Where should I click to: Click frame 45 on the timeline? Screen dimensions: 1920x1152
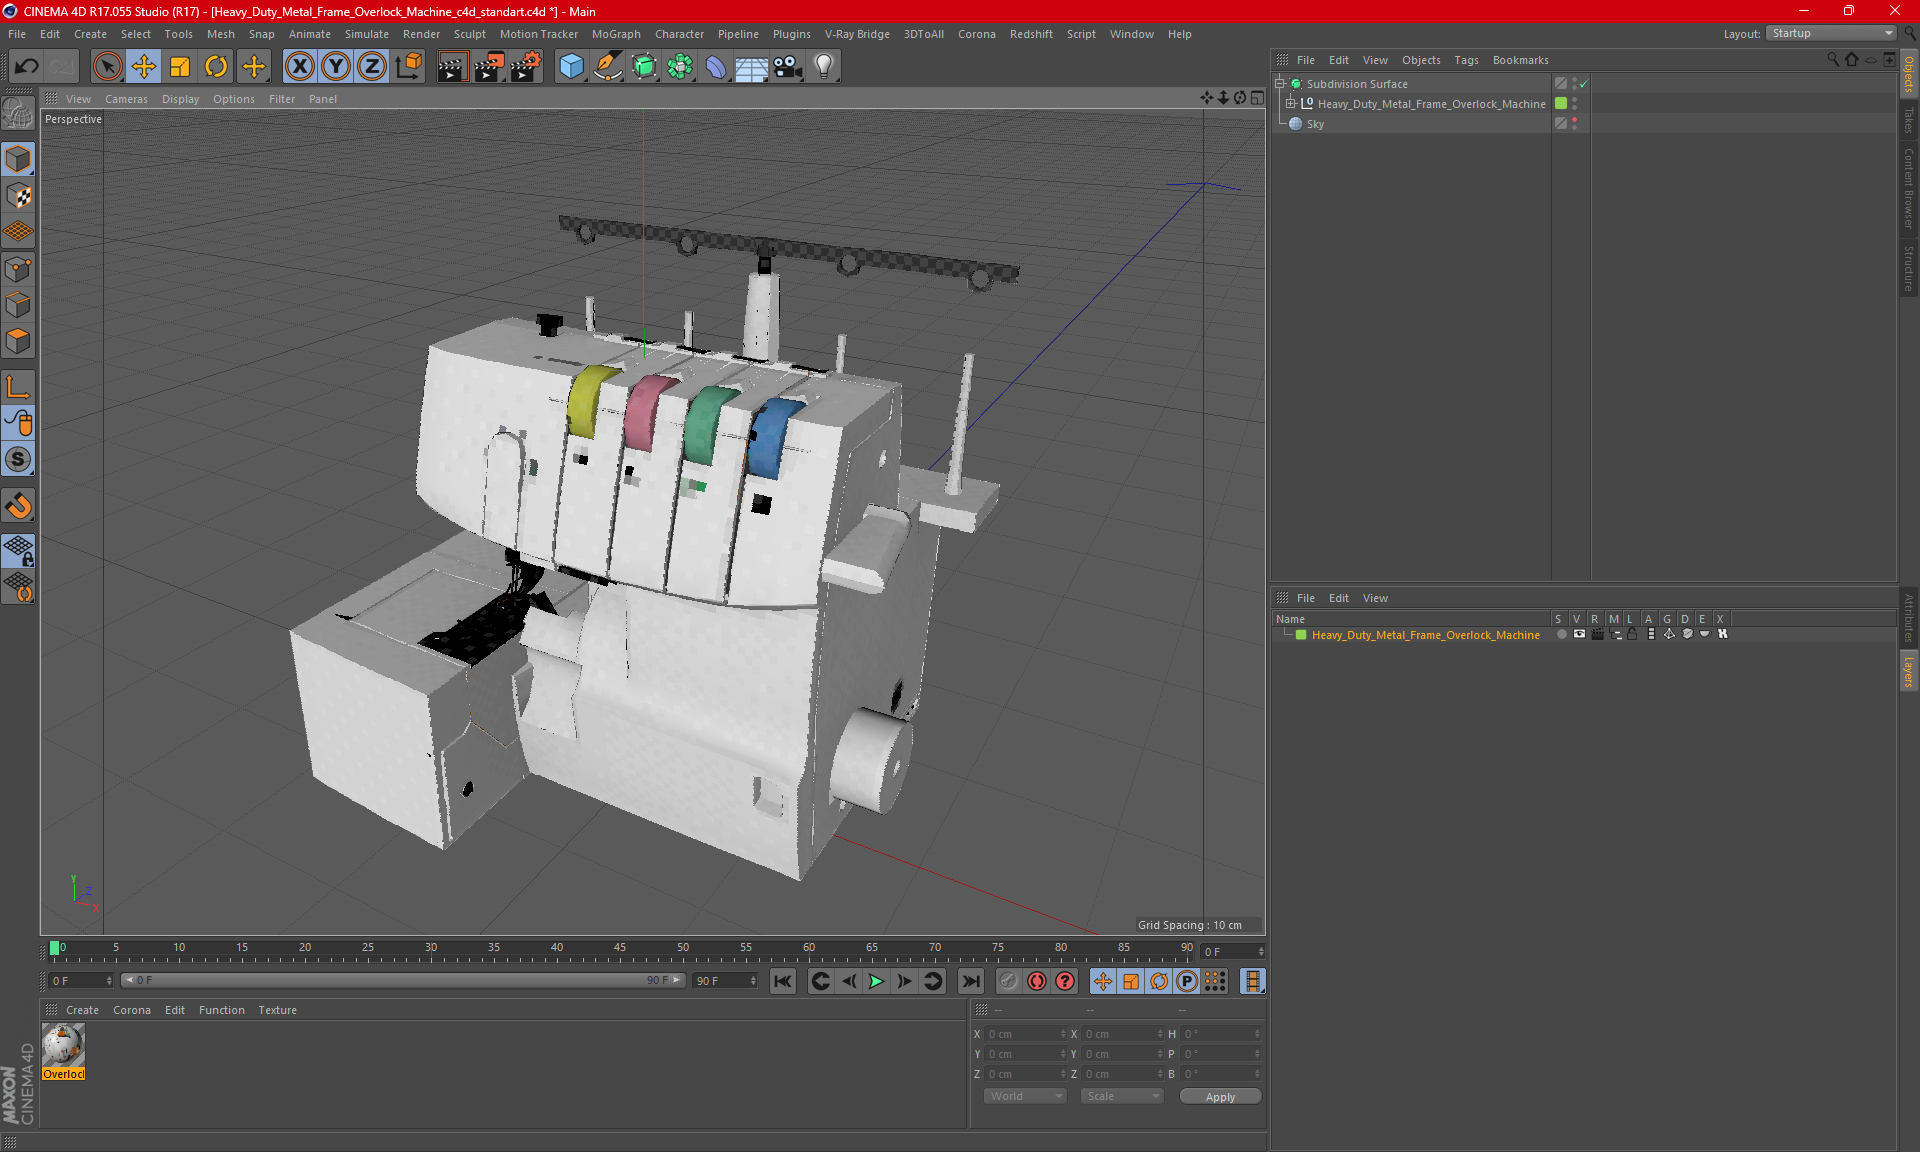click(620, 948)
